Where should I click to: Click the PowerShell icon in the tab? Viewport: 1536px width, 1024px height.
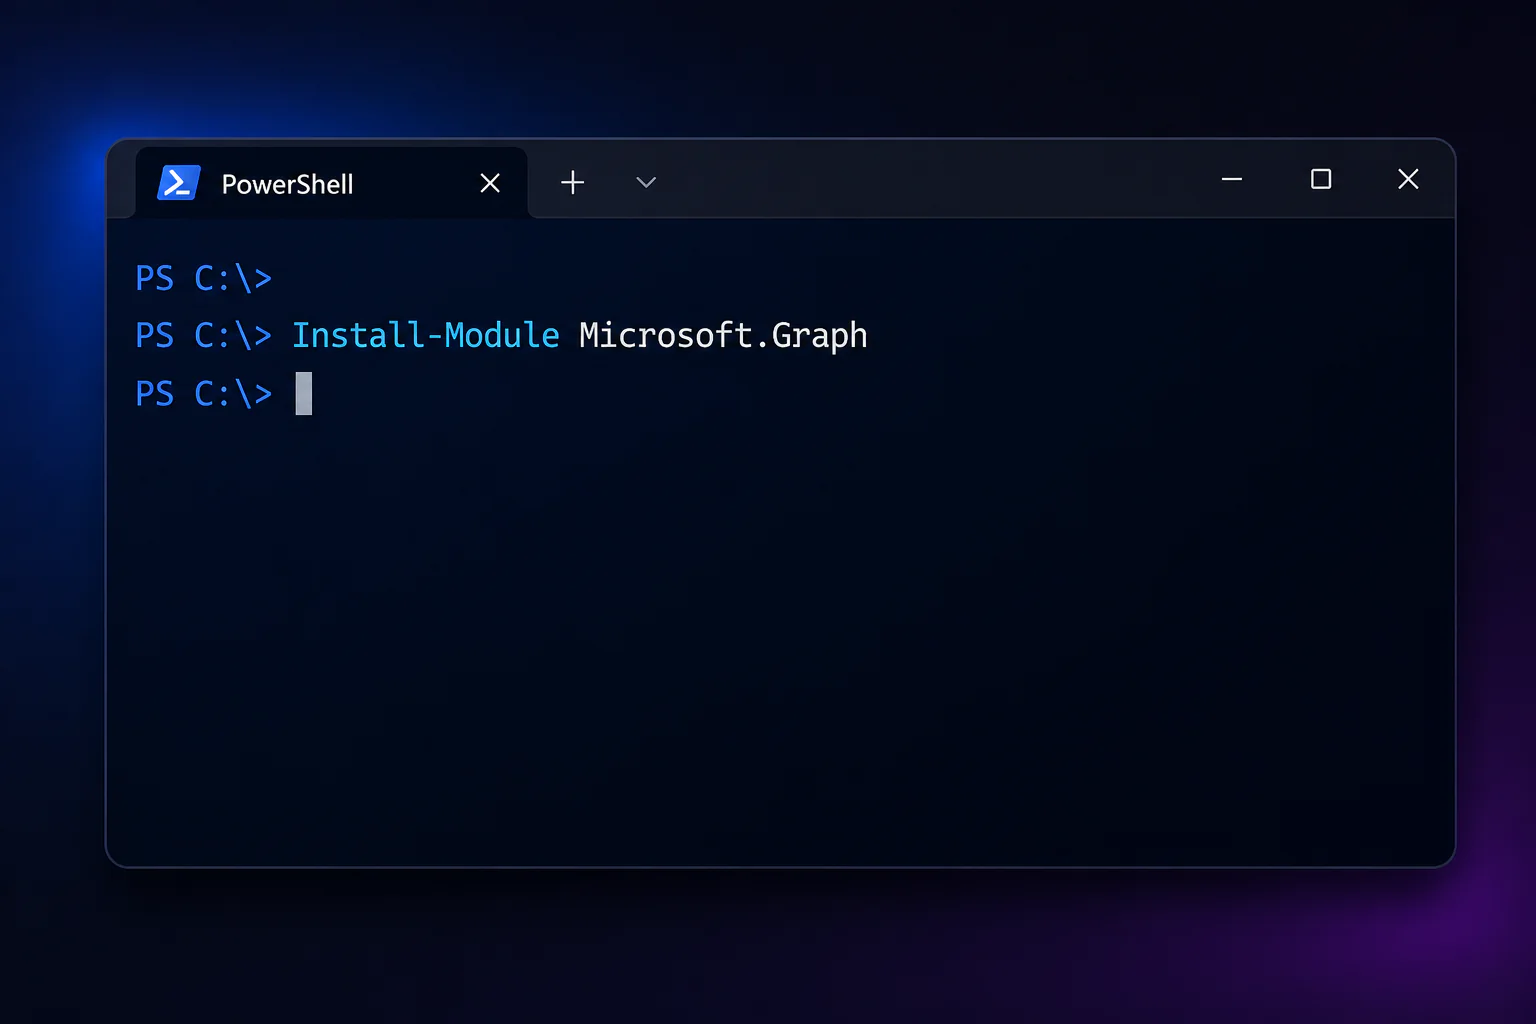(x=179, y=183)
